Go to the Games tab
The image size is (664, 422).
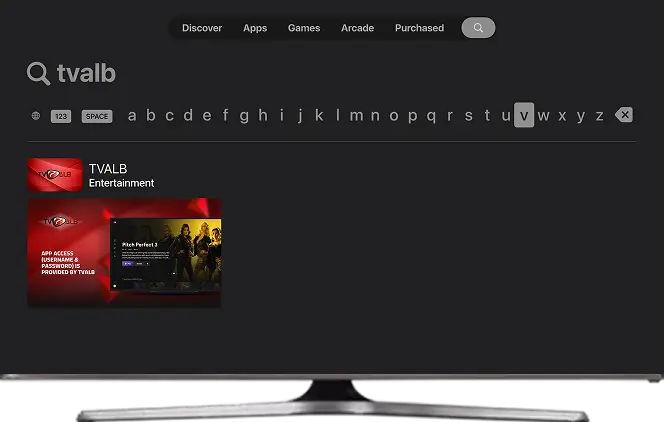pyautogui.click(x=304, y=28)
